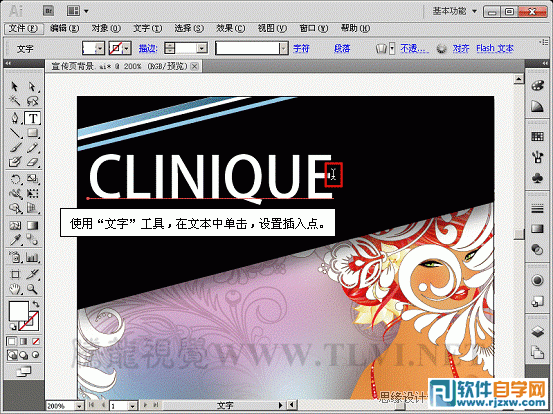Select the Gradient tool
The width and height of the screenshot is (553, 414).
[x=32, y=225]
